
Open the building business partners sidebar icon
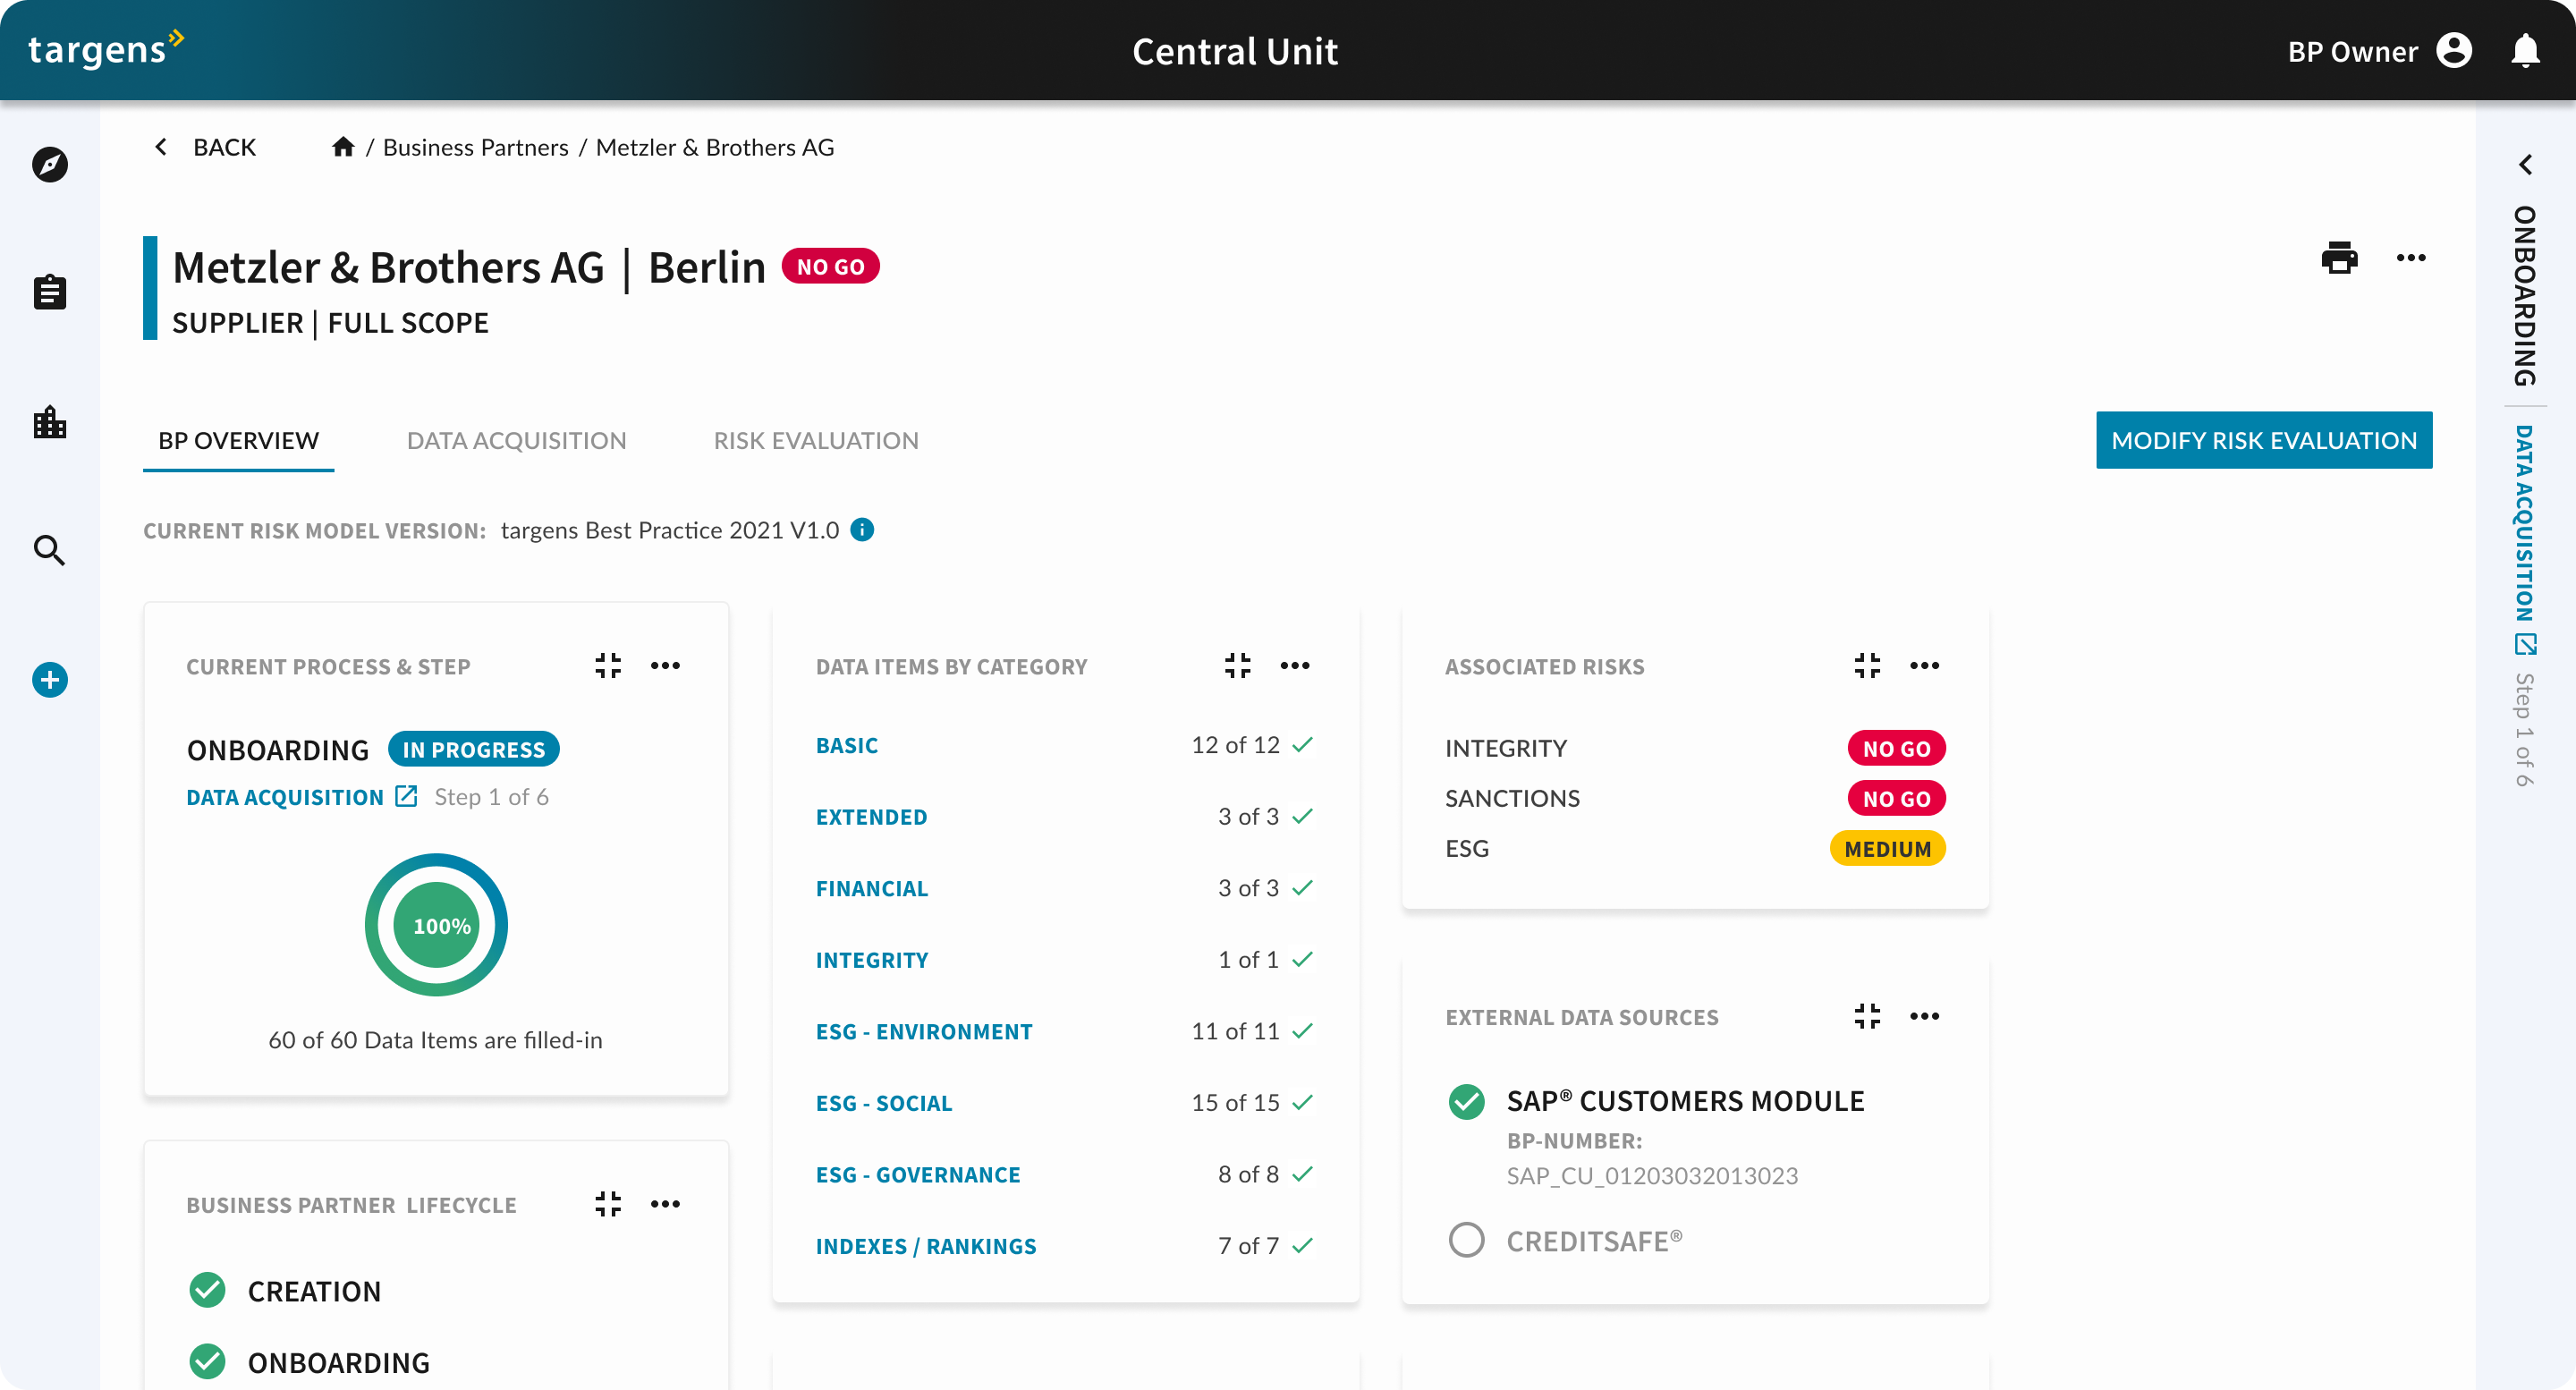tap(49, 422)
